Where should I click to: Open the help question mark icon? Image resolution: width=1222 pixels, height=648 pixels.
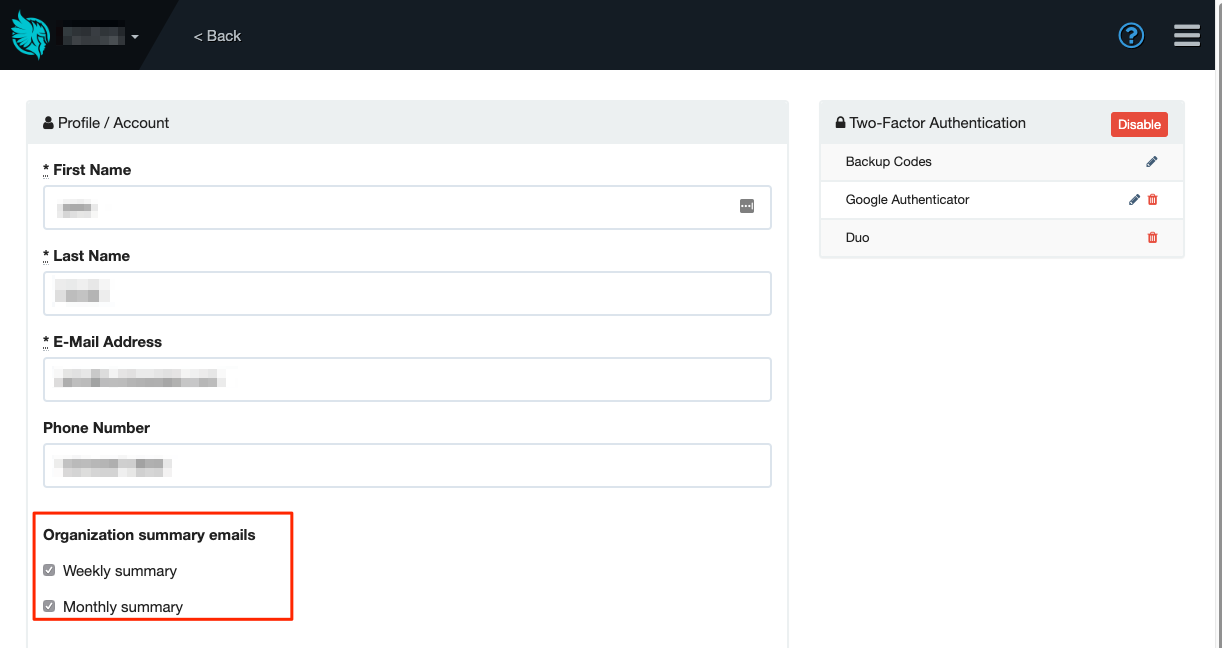pyautogui.click(x=1131, y=36)
